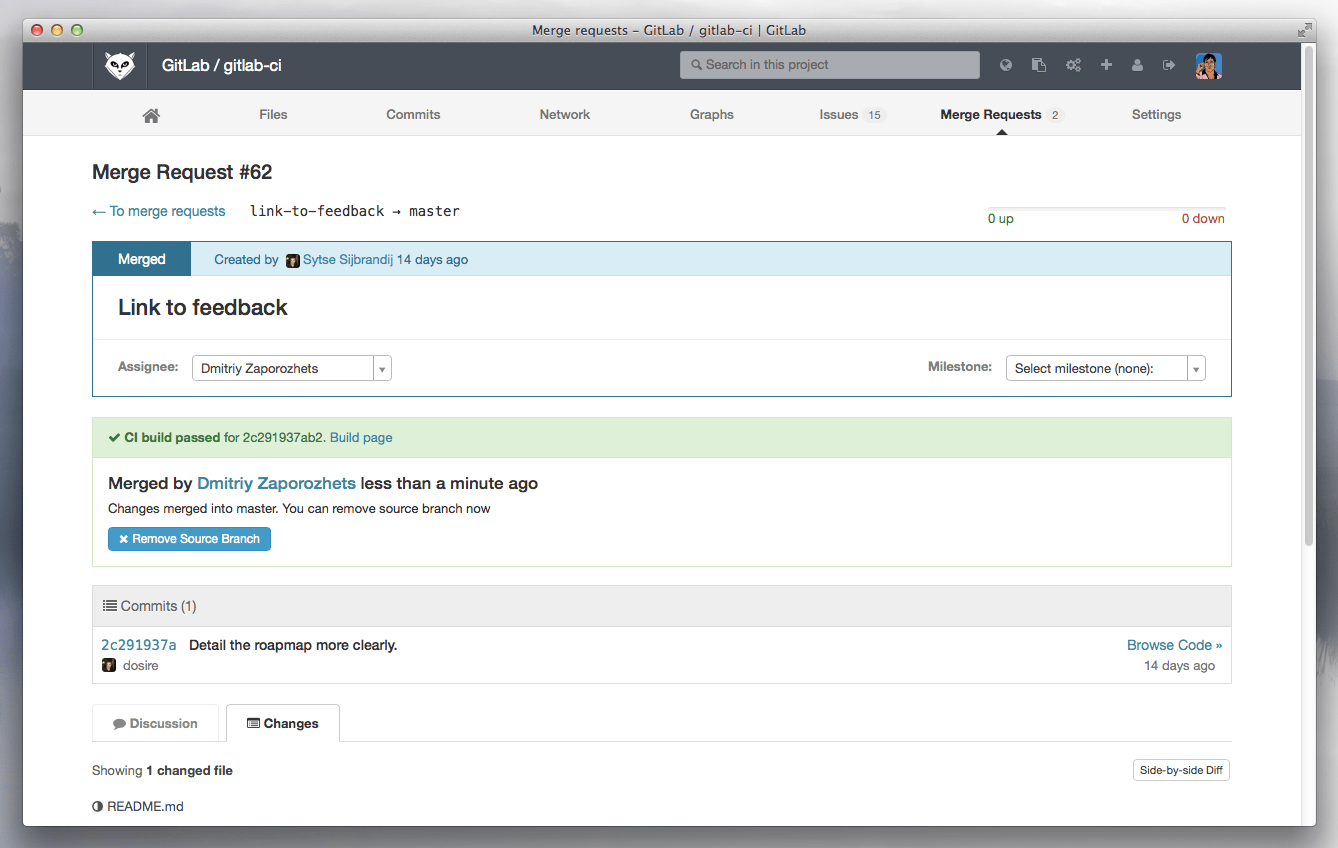This screenshot has width=1338, height=848.
Task: Switch to the Discussion tab
Action: [x=155, y=723]
